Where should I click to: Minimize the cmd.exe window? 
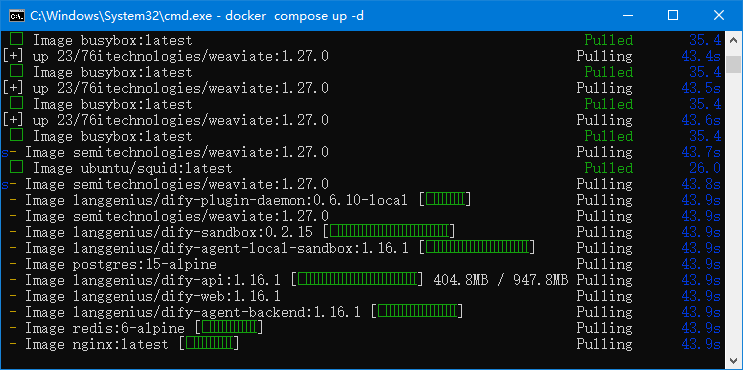coord(628,15)
